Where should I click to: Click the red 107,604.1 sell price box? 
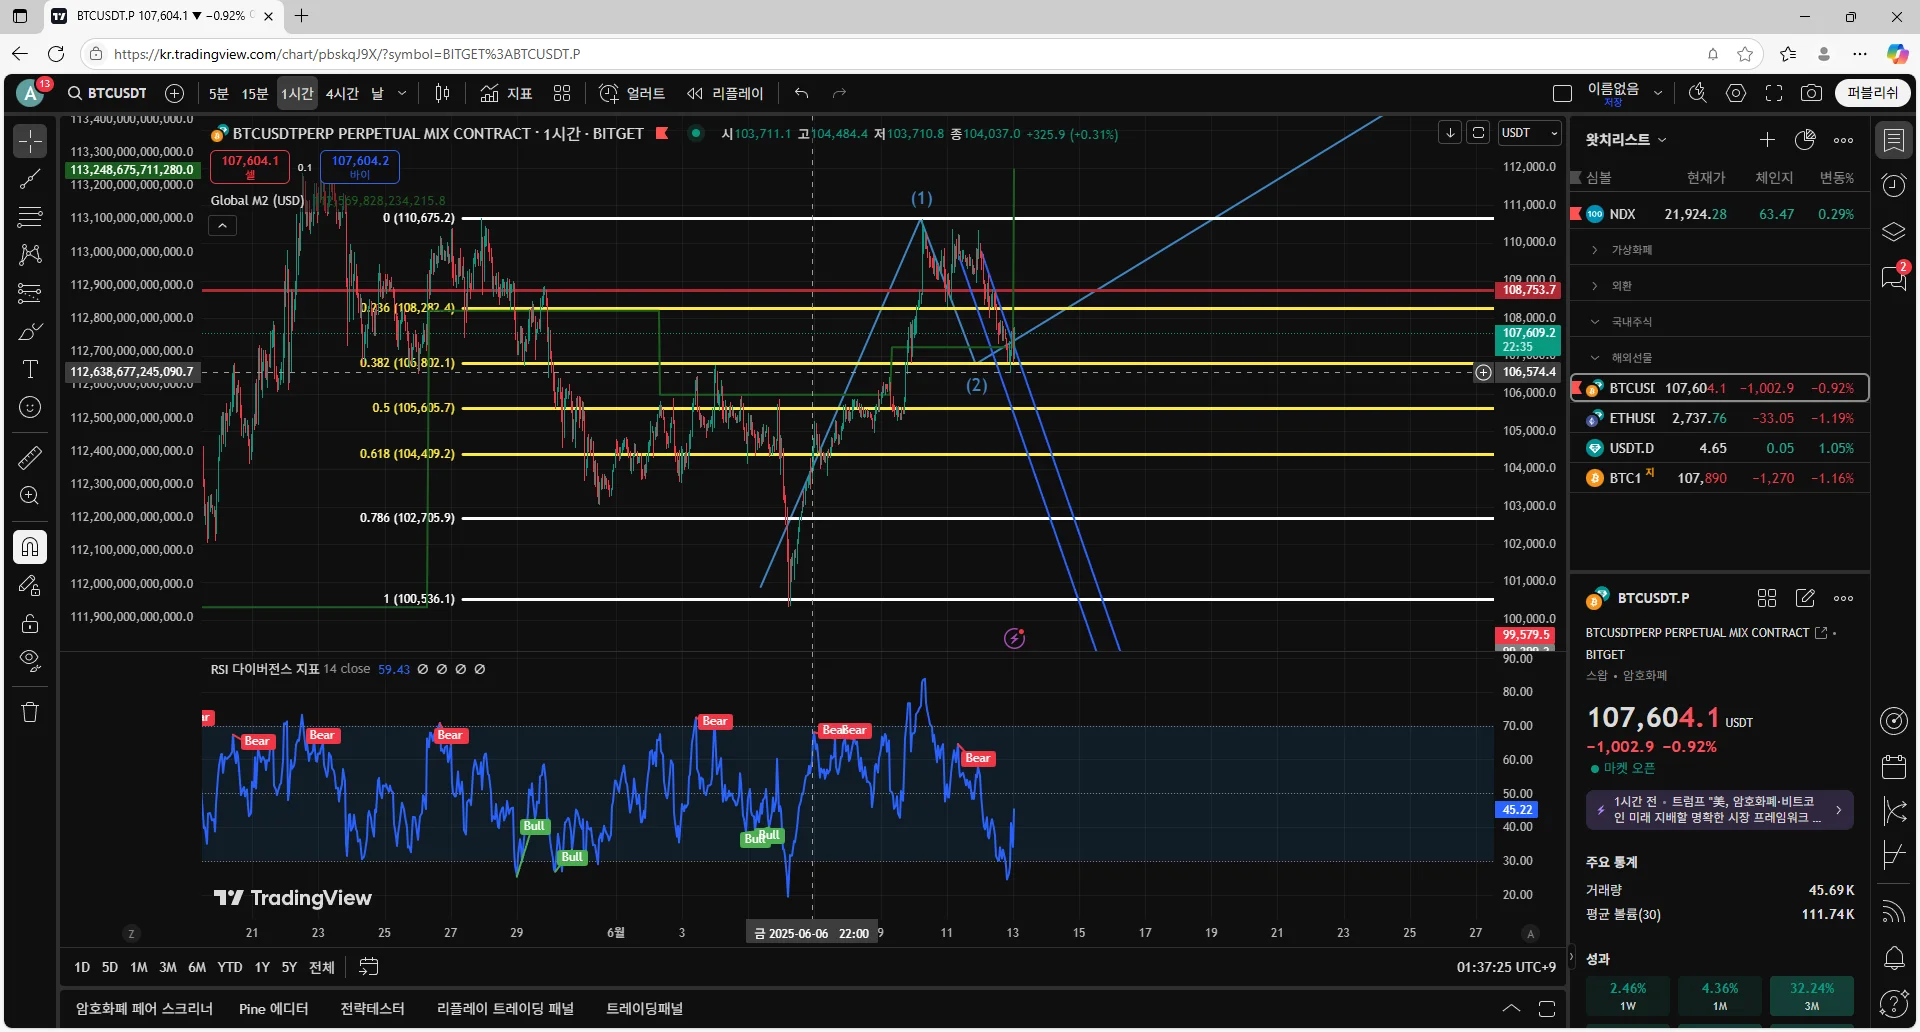pyautogui.click(x=250, y=166)
